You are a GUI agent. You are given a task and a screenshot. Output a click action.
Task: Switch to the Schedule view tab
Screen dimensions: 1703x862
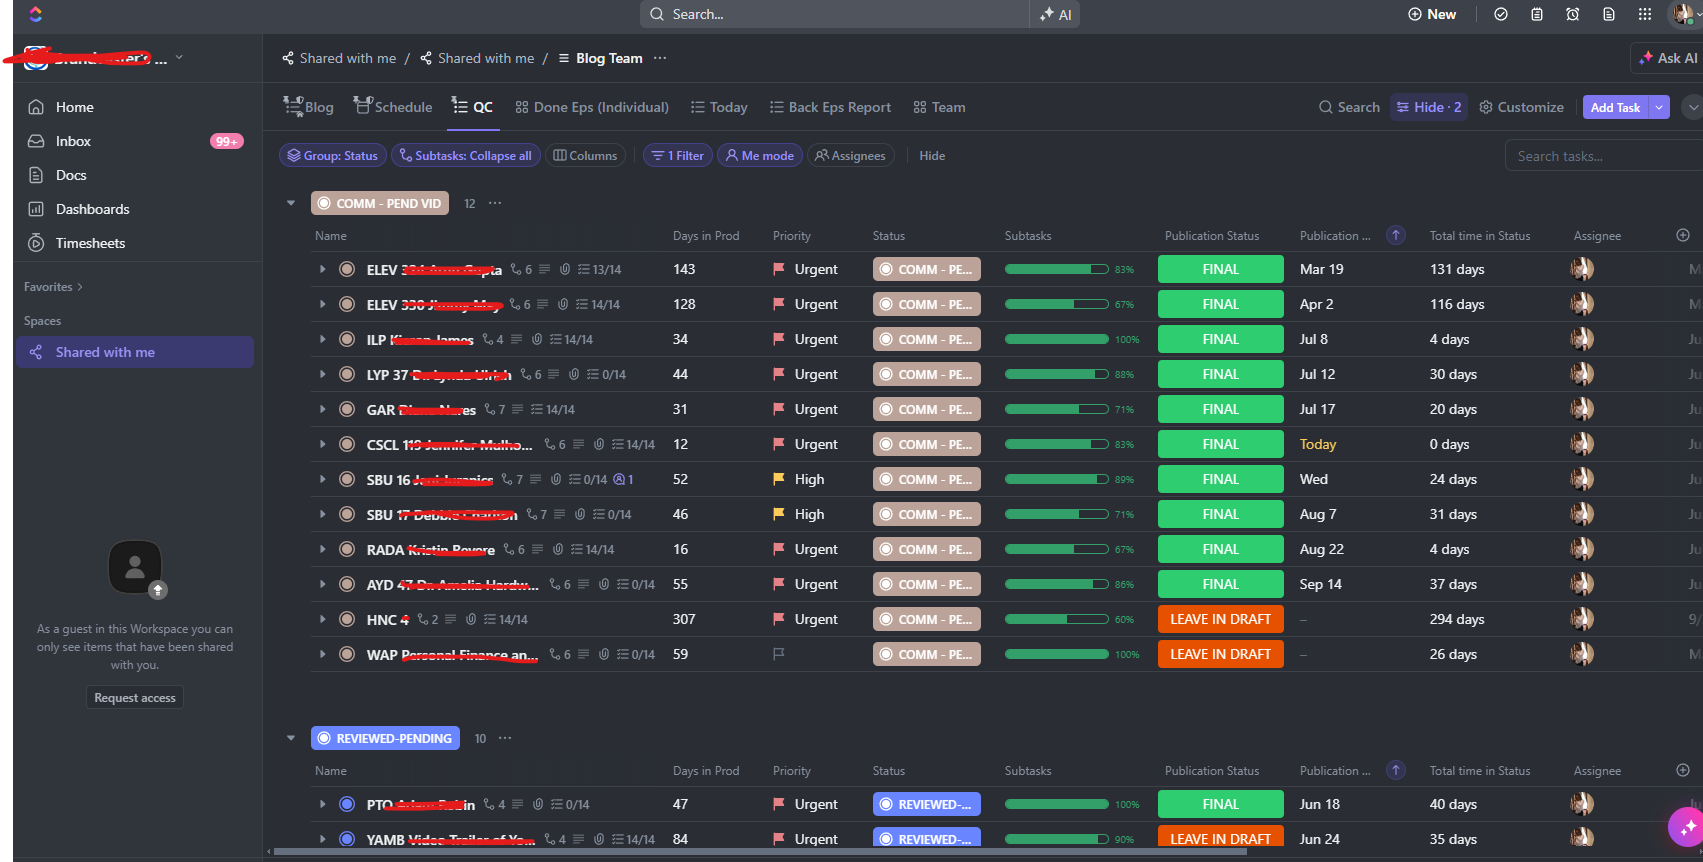click(393, 107)
